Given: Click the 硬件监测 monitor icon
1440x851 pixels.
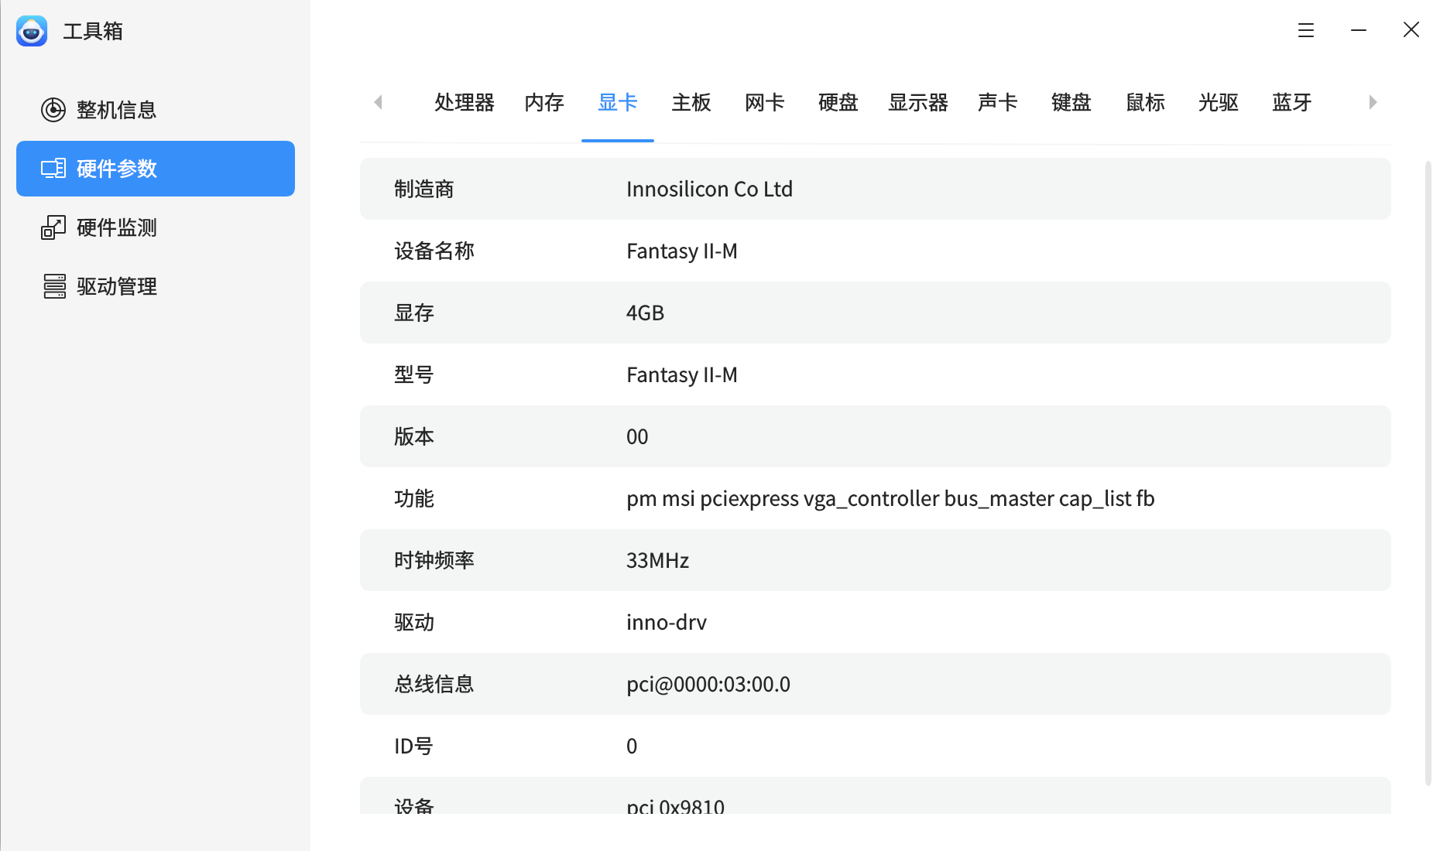Looking at the screenshot, I should pos(53,228).
